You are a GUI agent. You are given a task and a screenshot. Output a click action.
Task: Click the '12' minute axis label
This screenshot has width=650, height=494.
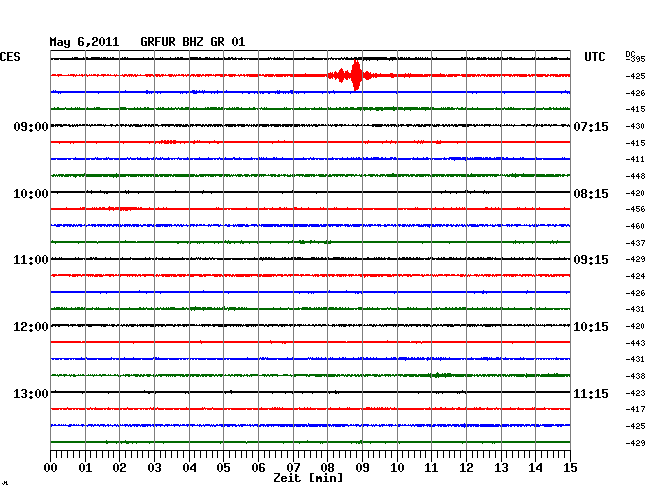[466, 467]
